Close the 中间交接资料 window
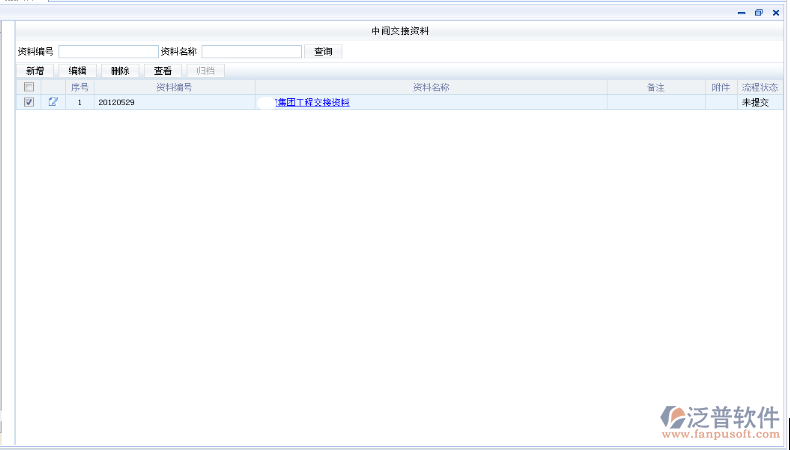The image size is (790, 450). tap(775, 13)
